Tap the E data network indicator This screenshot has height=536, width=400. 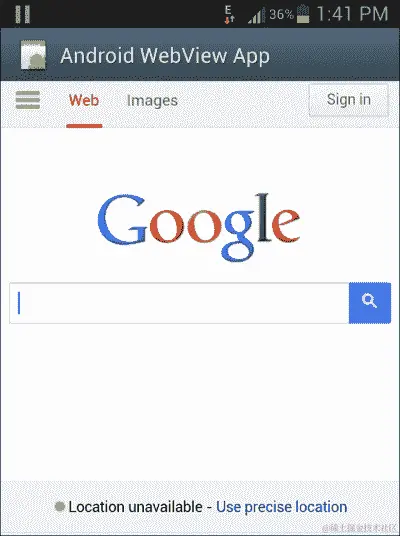[229, 15]
